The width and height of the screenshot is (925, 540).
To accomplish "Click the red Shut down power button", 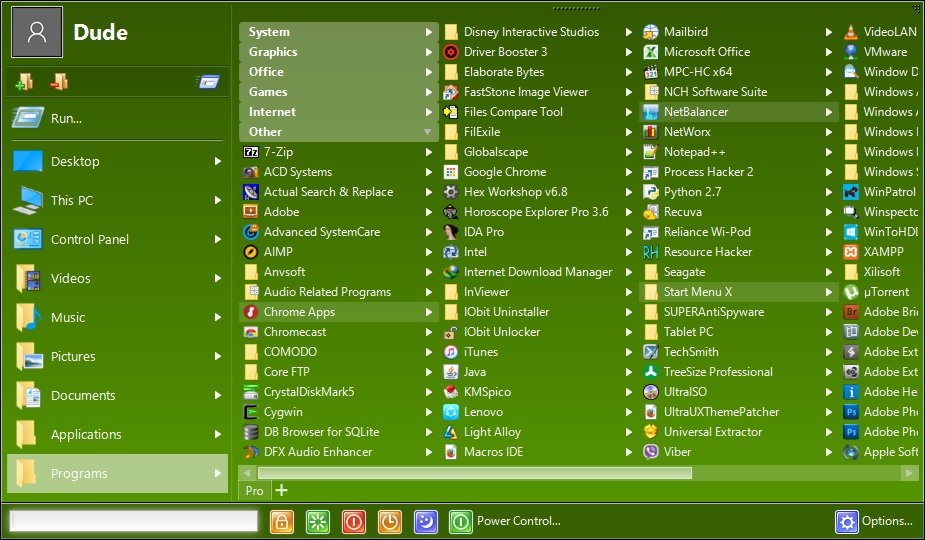I will click(353, 522).
